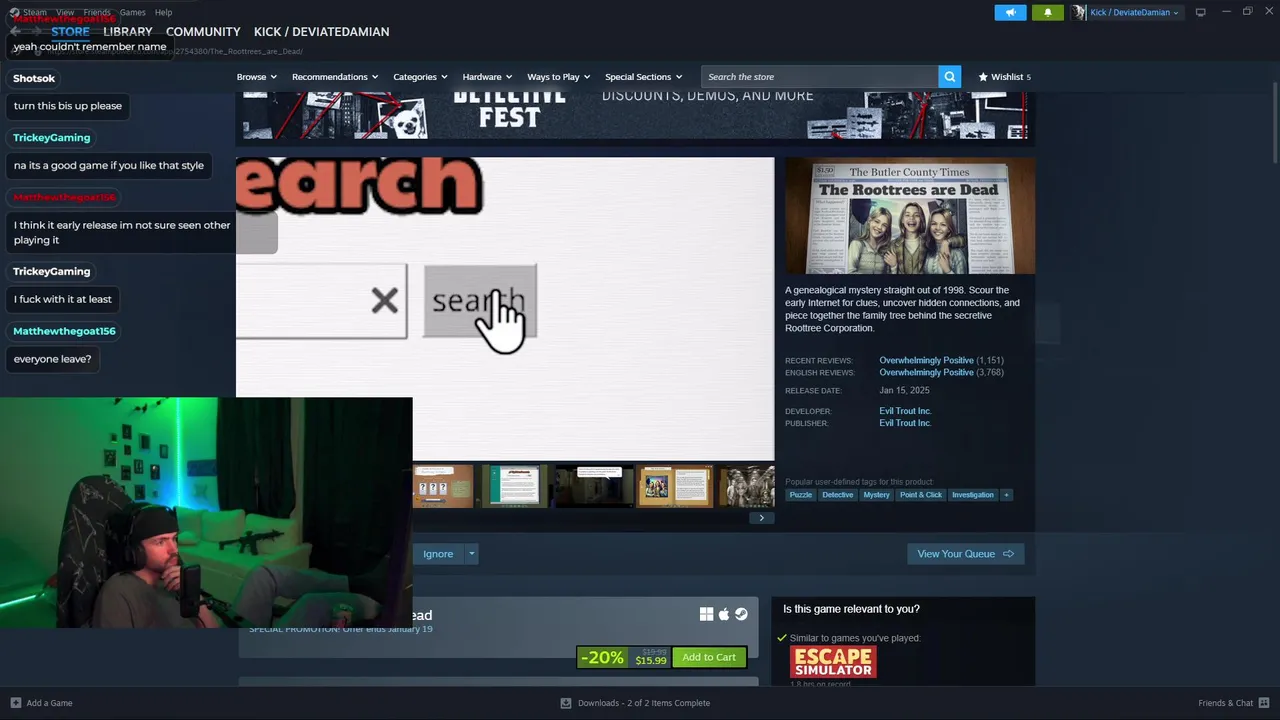Expand the Ways to Play dropdown
Screen dimensions: 1280x720
(x=558, y=77)
